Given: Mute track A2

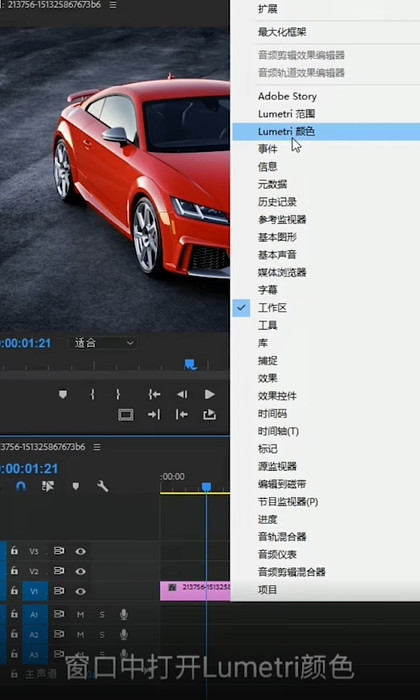Looking at the screenshot, I should [x=80, y=634].
